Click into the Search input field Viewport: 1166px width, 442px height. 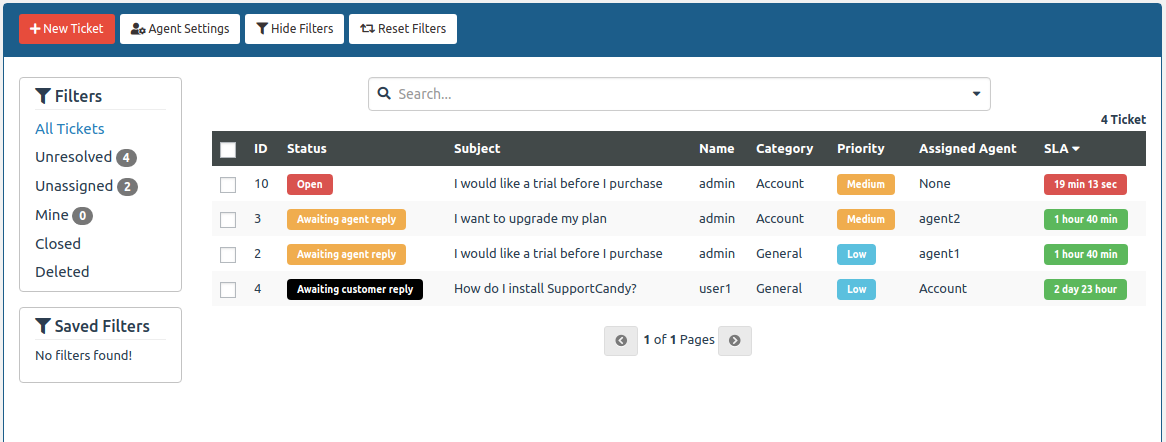click(x=680, y=94)
